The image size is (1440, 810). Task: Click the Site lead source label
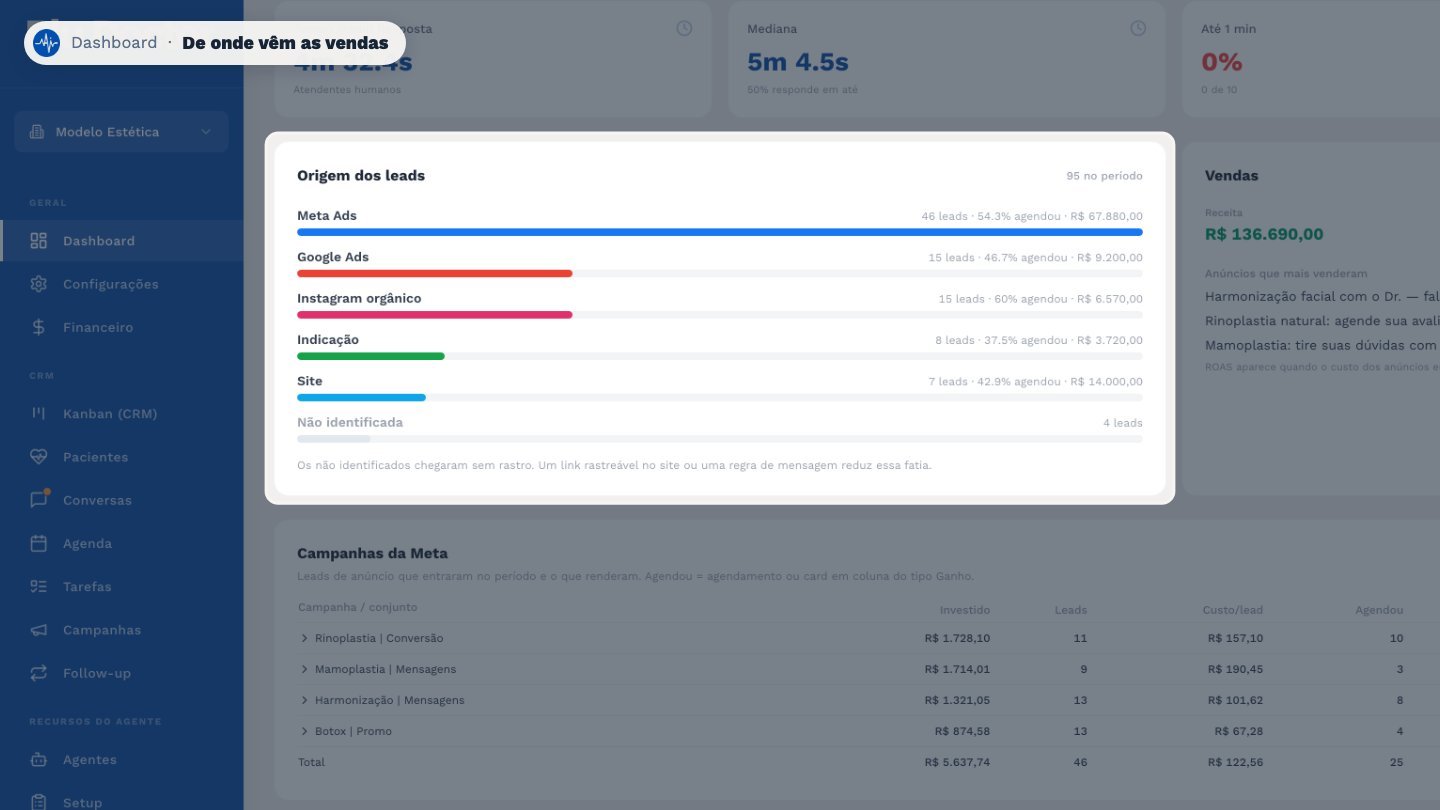[x=310, y=381]
